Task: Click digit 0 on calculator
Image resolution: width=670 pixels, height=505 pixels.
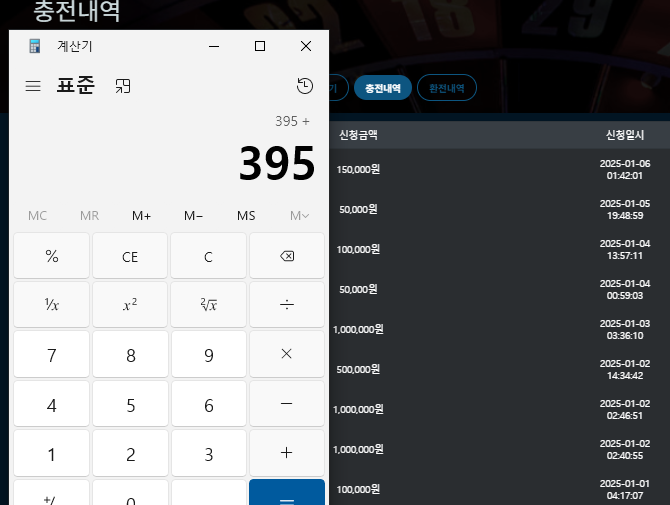Action: pyautogui.click(x=130, y=492)
